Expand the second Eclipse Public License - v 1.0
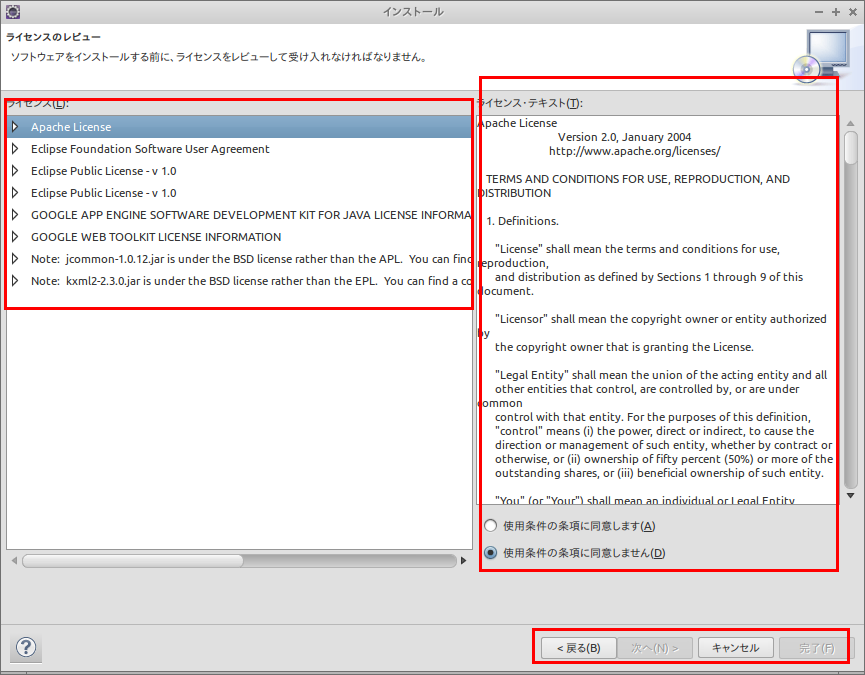This screenshot has height=675, width=865. coord(15,193)
